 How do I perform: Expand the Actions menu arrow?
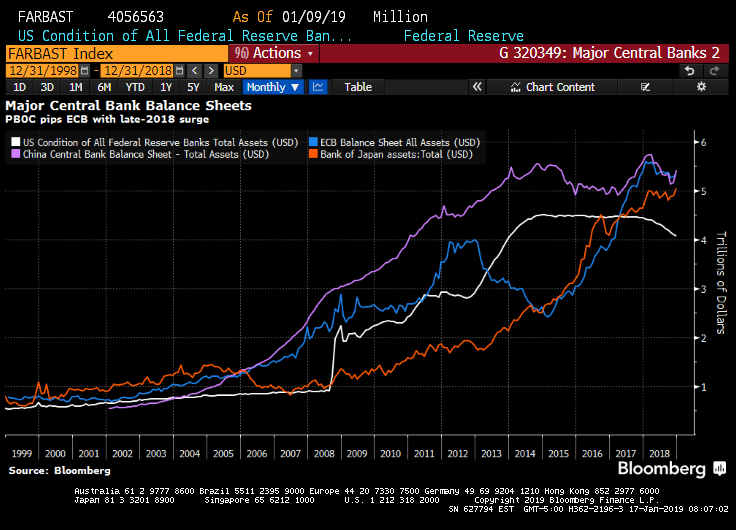point(310,54)
